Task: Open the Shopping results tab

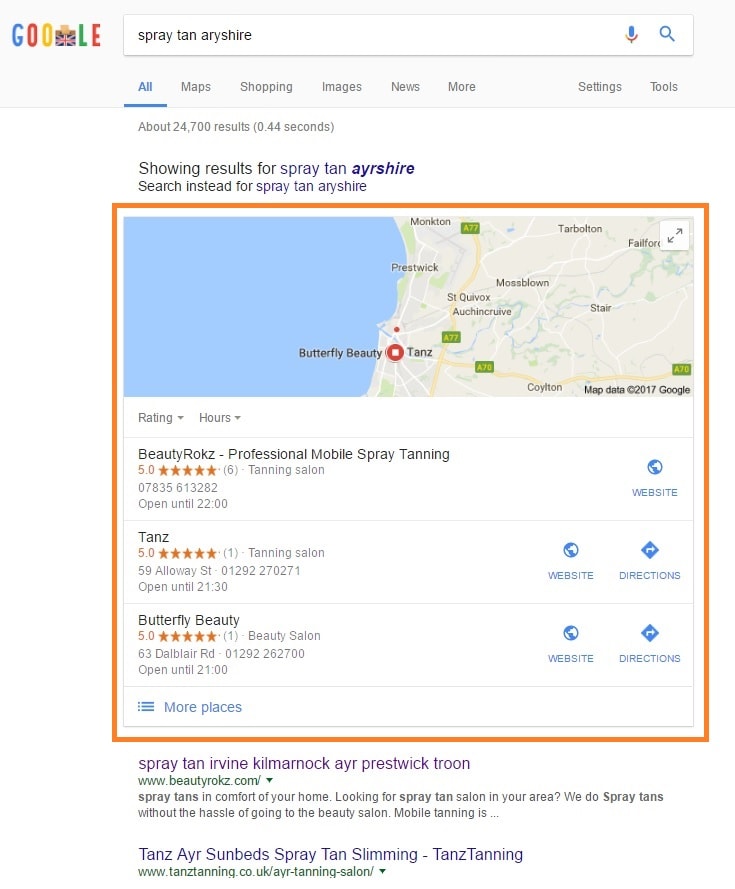Action: [x=266, y=87]
